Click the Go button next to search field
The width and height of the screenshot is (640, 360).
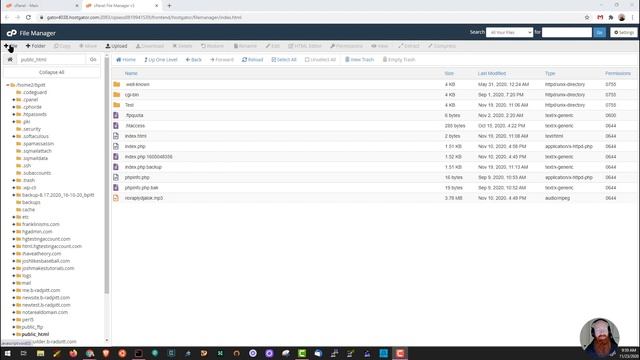pyautogui.click(x=600, y=32)
